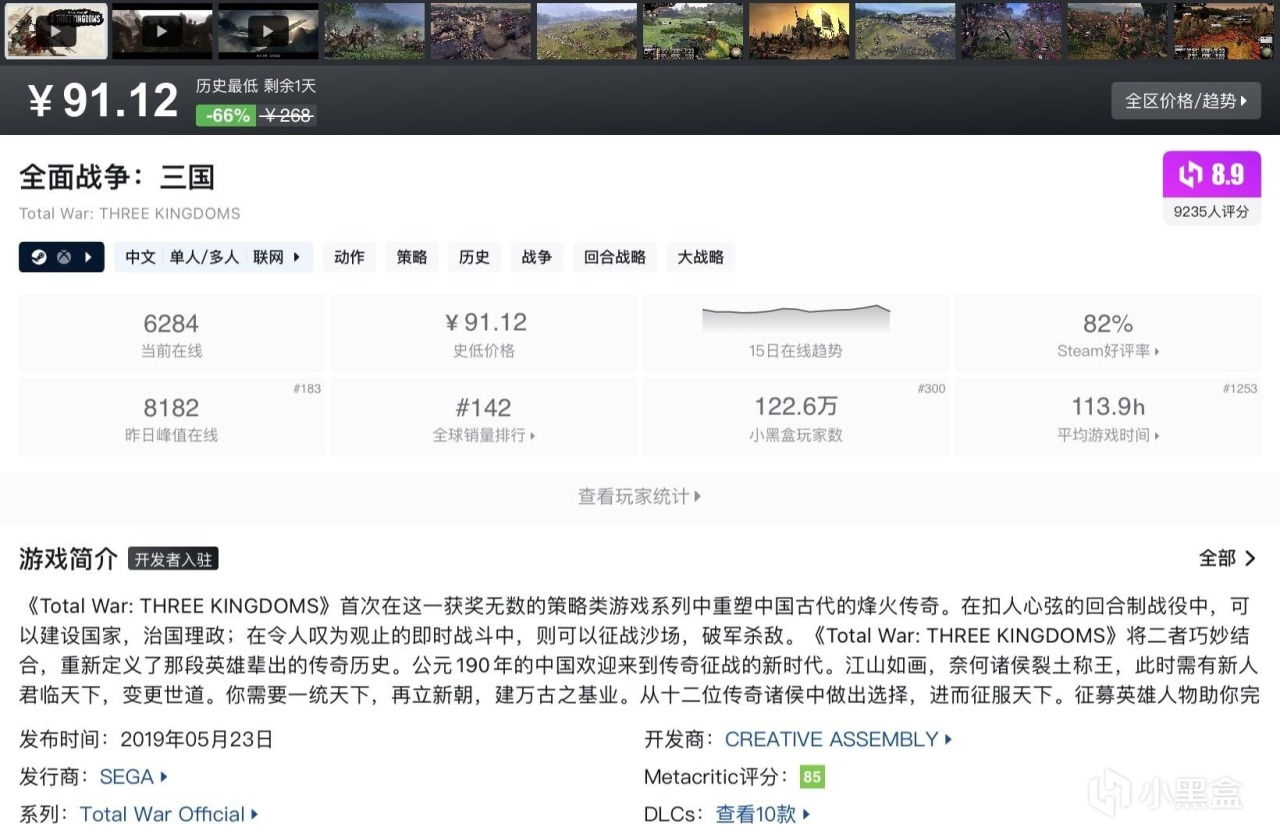Click the 开发者入驻 badge
The width and height of the screenshot is (1280, 838).
click(x=173, y=559)
